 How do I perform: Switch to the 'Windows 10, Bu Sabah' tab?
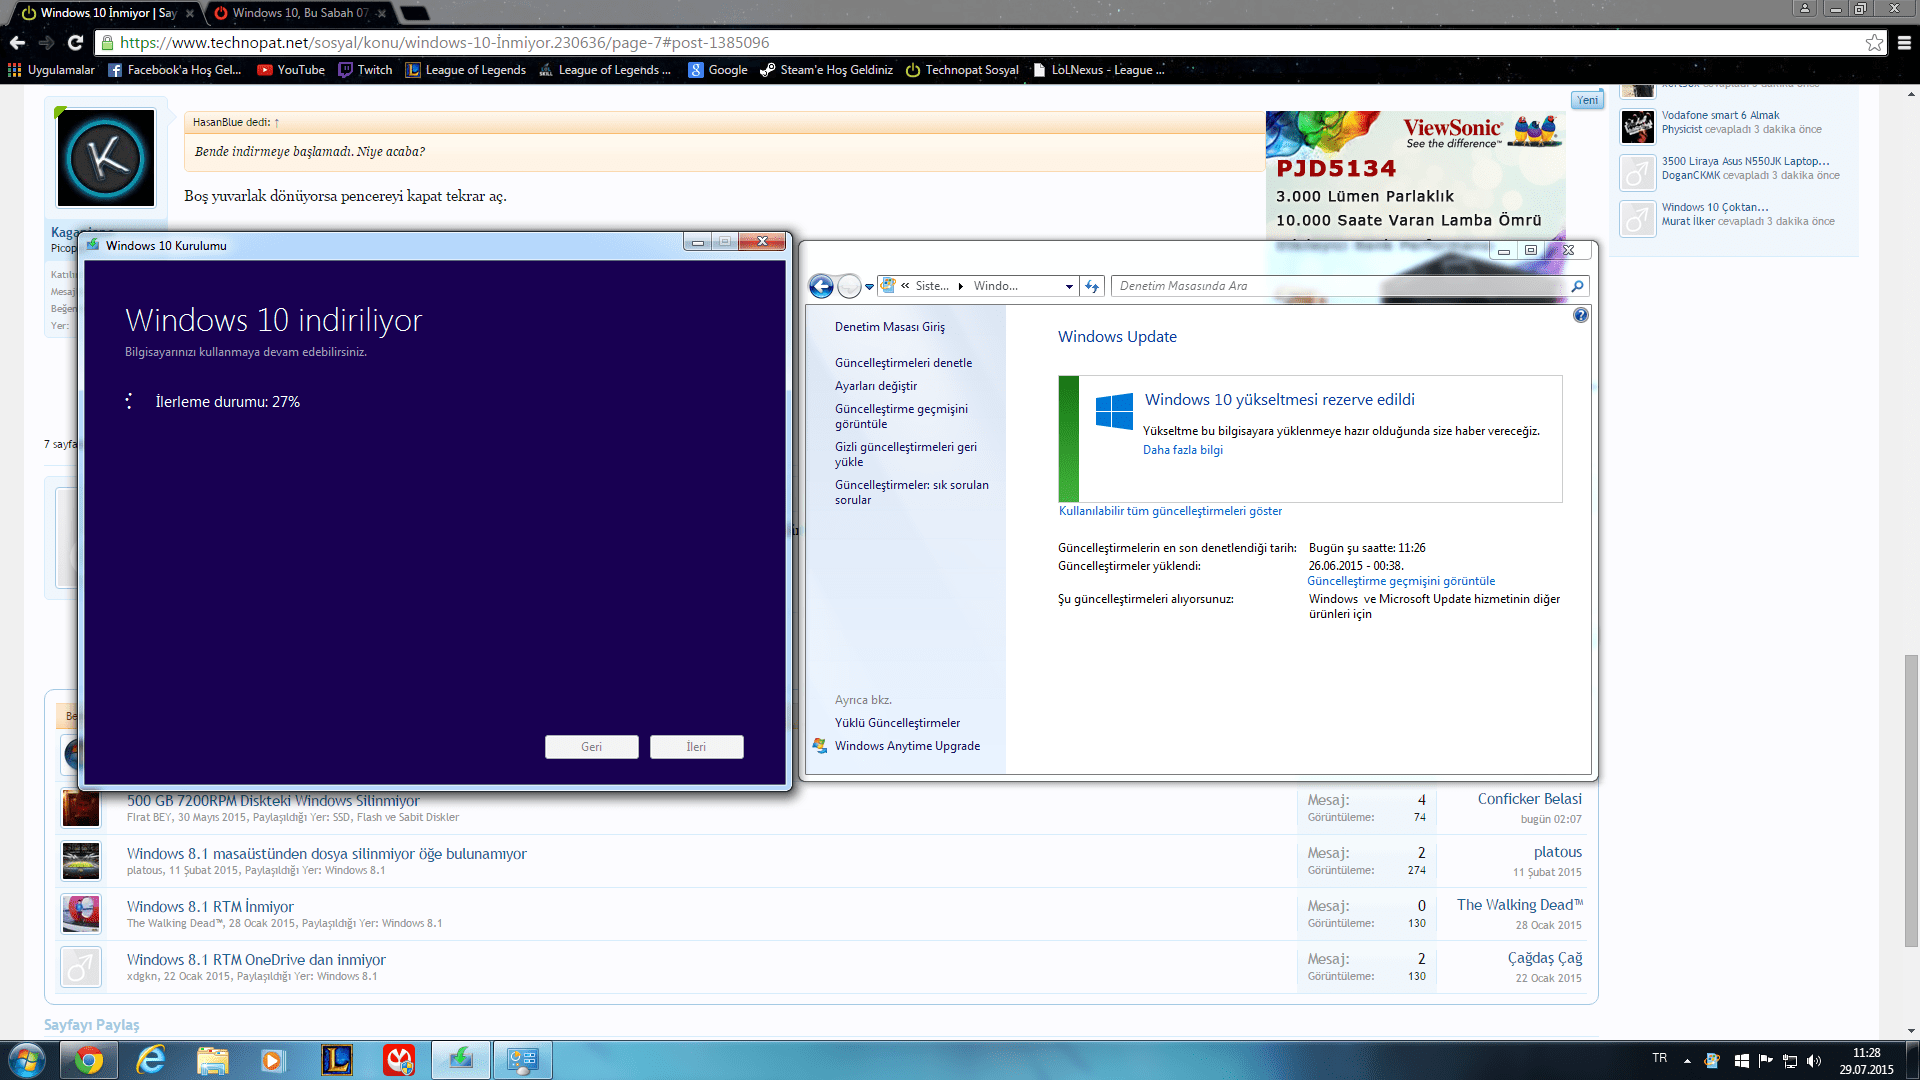click(298, 13)
